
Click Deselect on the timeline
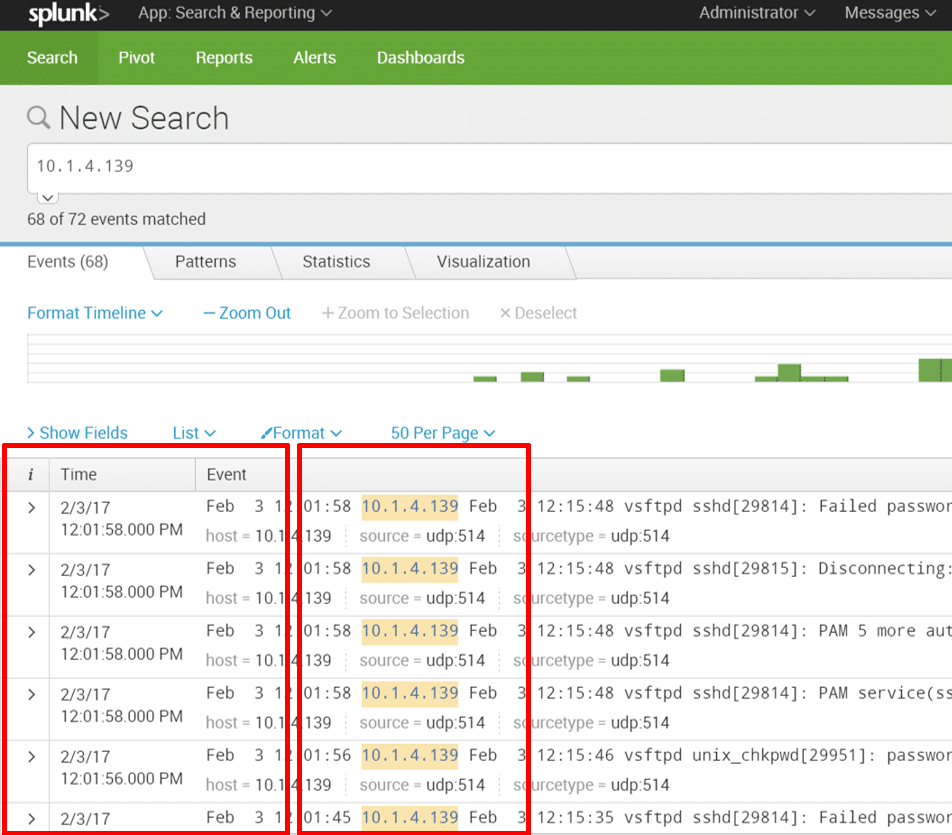538,313
